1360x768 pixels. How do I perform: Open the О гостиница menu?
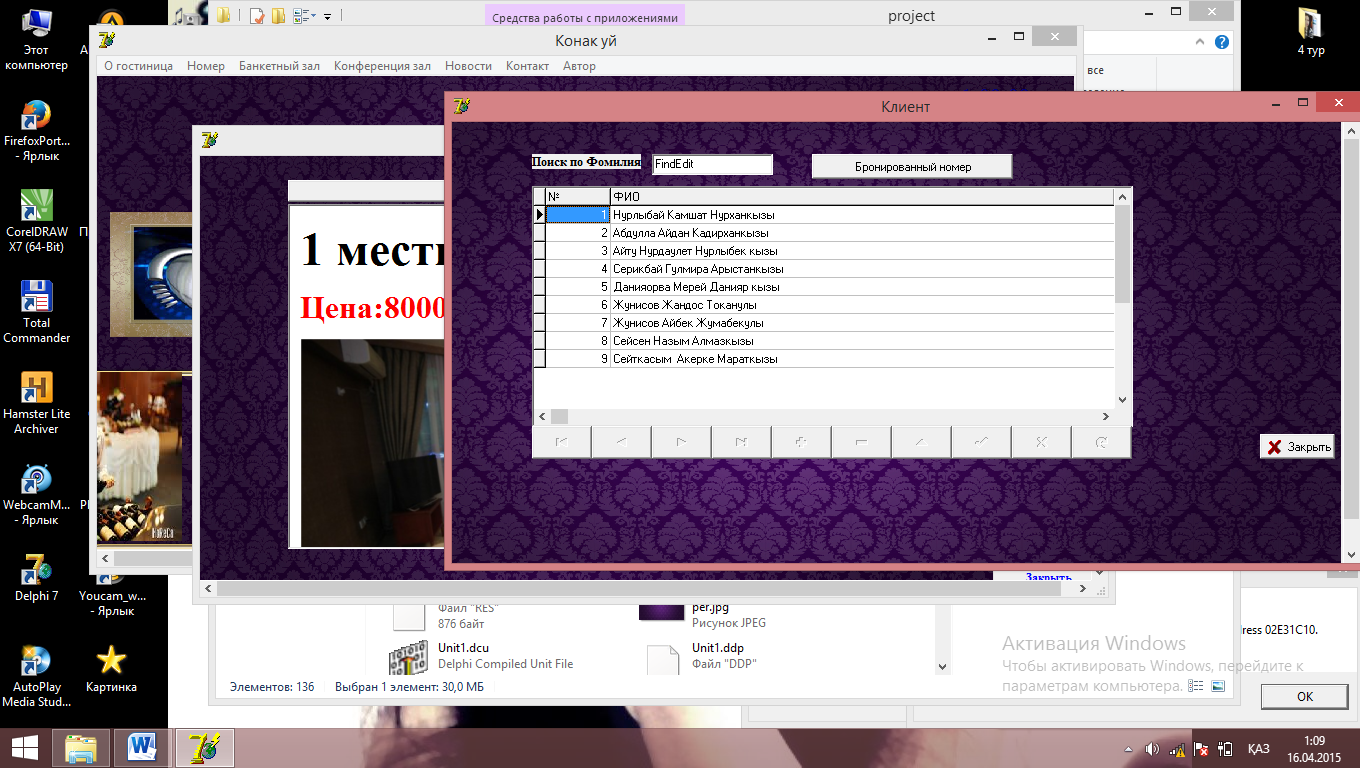pos(138,66)
